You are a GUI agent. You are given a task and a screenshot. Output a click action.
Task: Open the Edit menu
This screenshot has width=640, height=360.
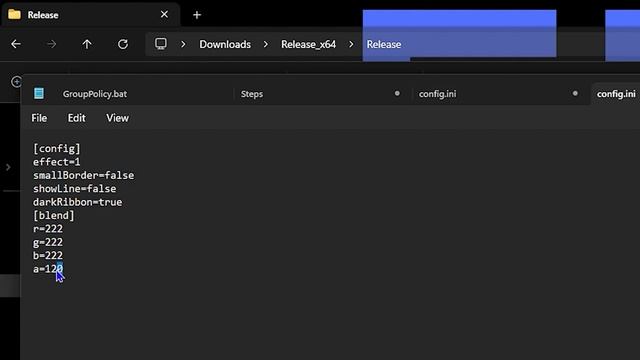76,118
